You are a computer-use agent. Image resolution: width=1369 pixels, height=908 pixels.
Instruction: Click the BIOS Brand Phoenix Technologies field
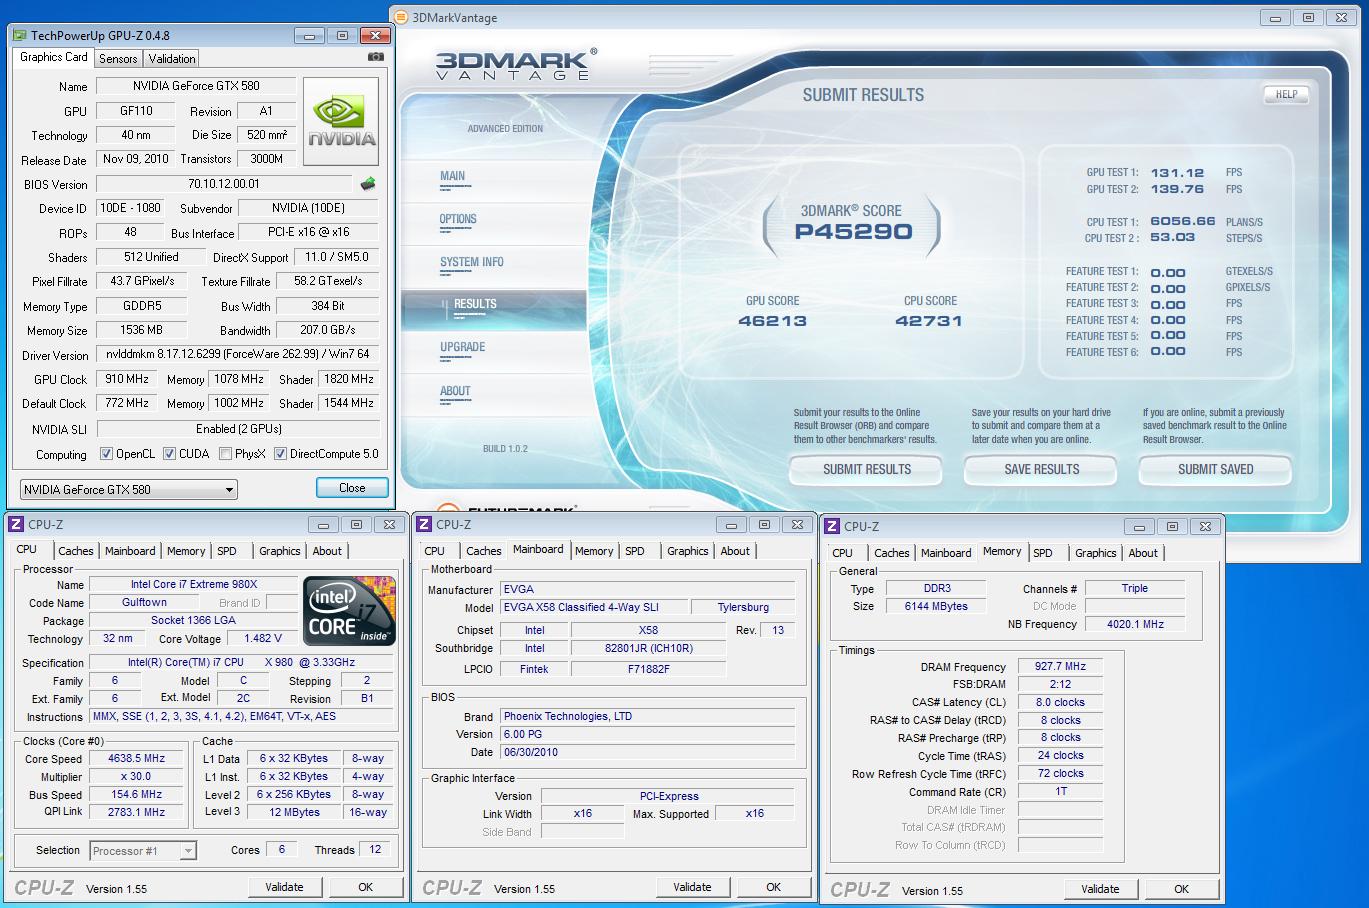click(x=647, y=716)
